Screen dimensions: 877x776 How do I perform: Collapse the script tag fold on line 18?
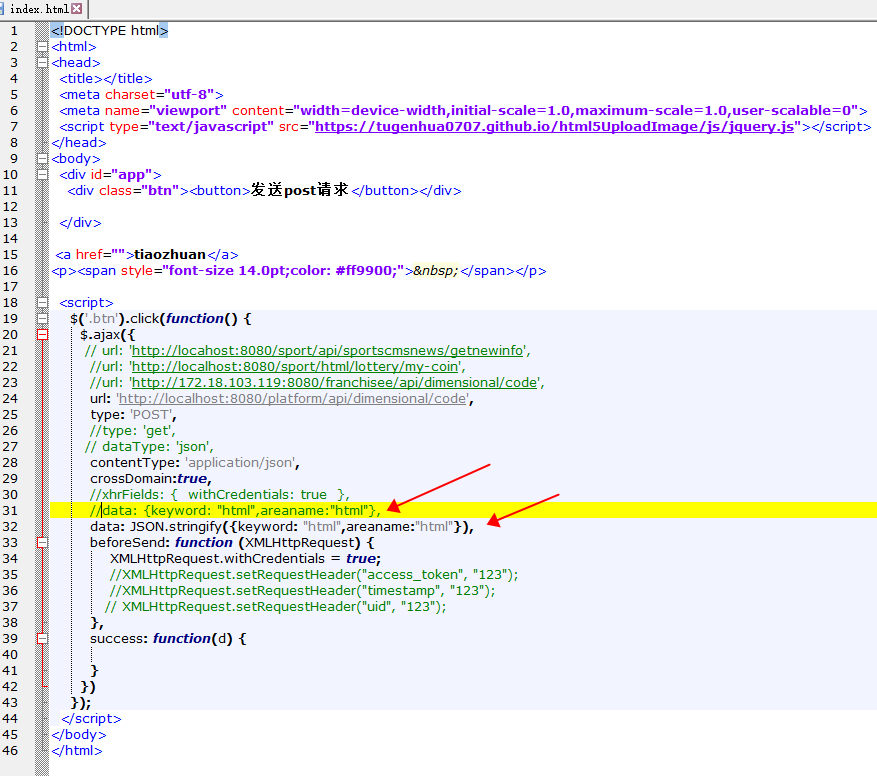(x=42, y=303)
